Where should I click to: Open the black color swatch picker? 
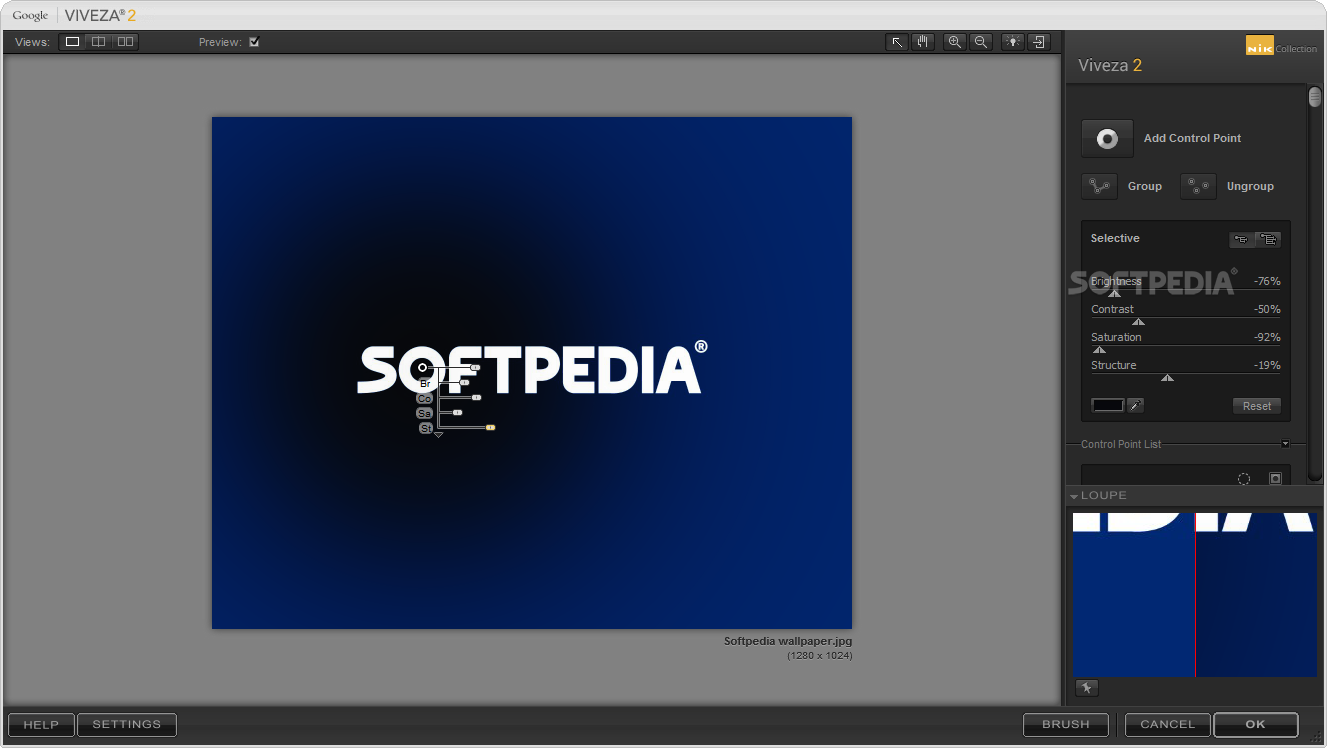click(x=1108, y=405)
